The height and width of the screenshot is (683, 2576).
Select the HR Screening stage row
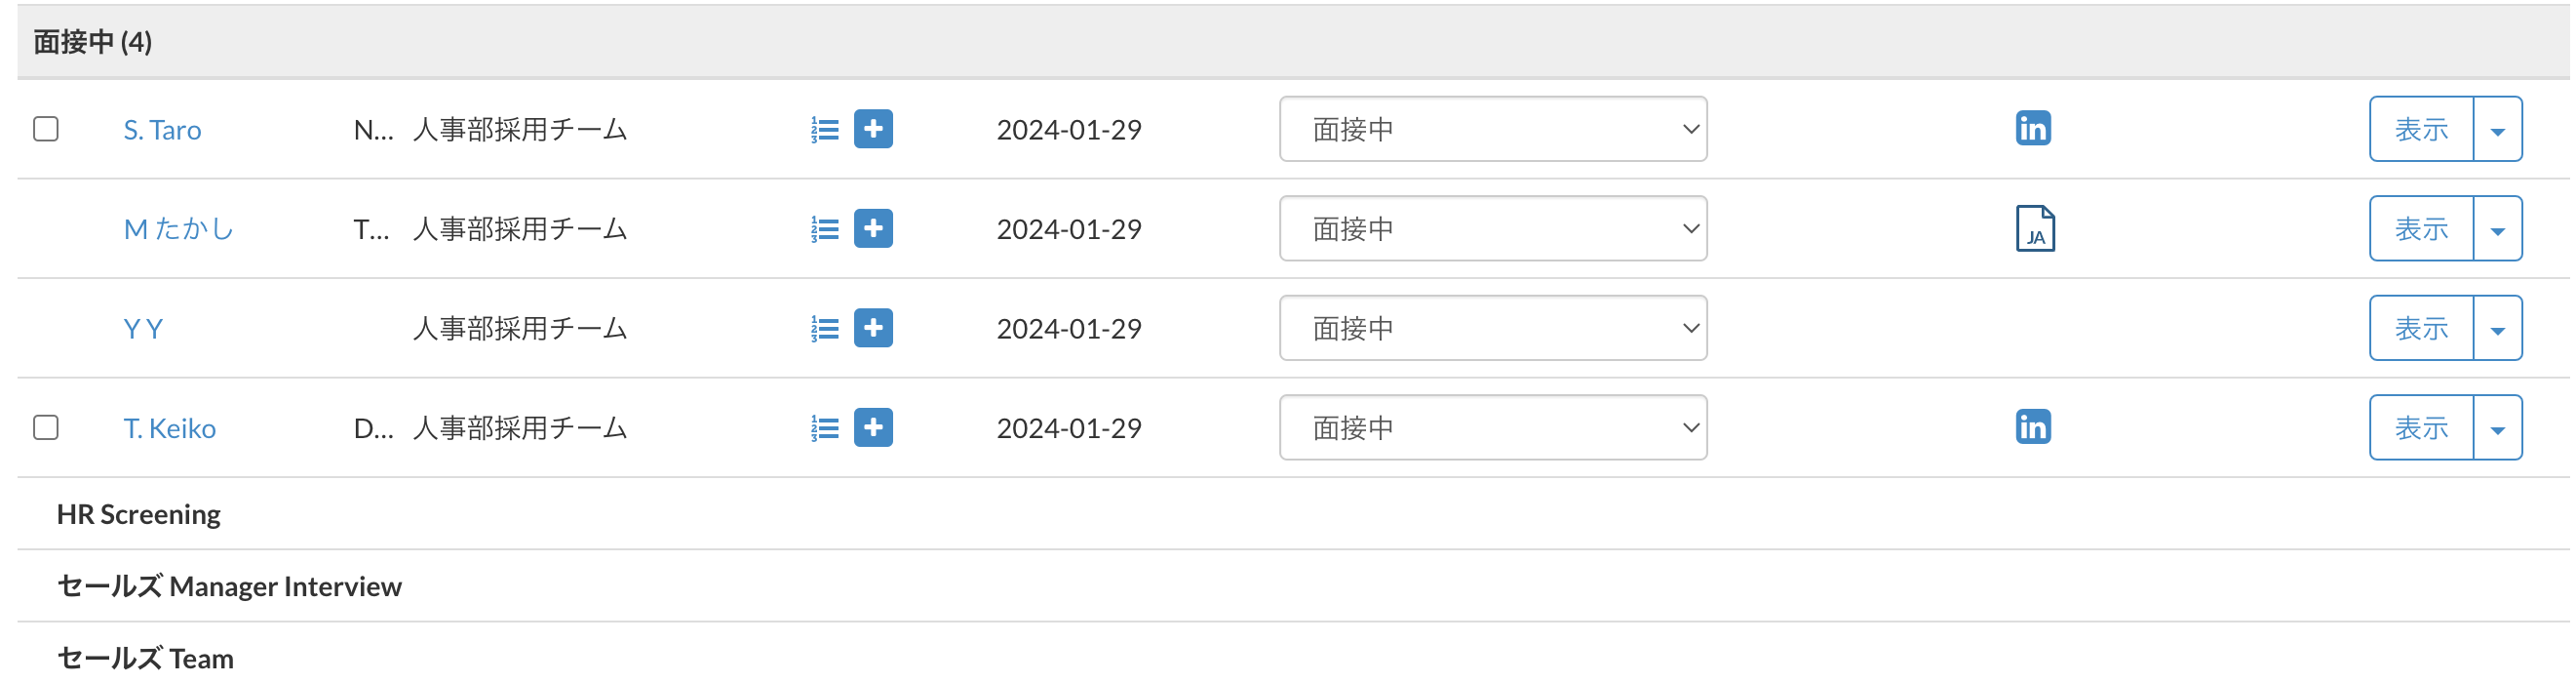[x=139, y=514]
